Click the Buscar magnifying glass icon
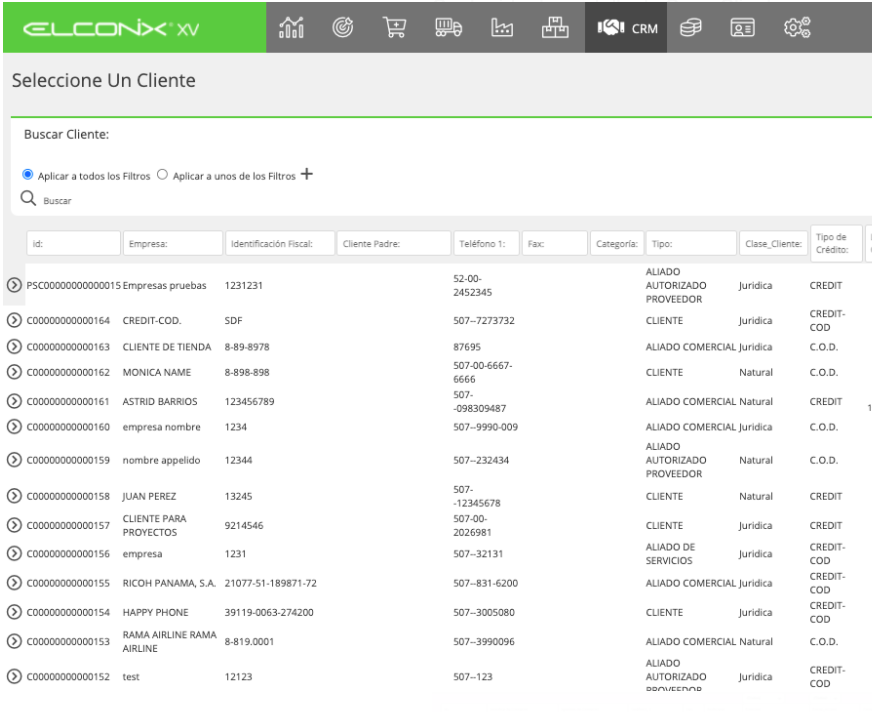 click(28, 199)
